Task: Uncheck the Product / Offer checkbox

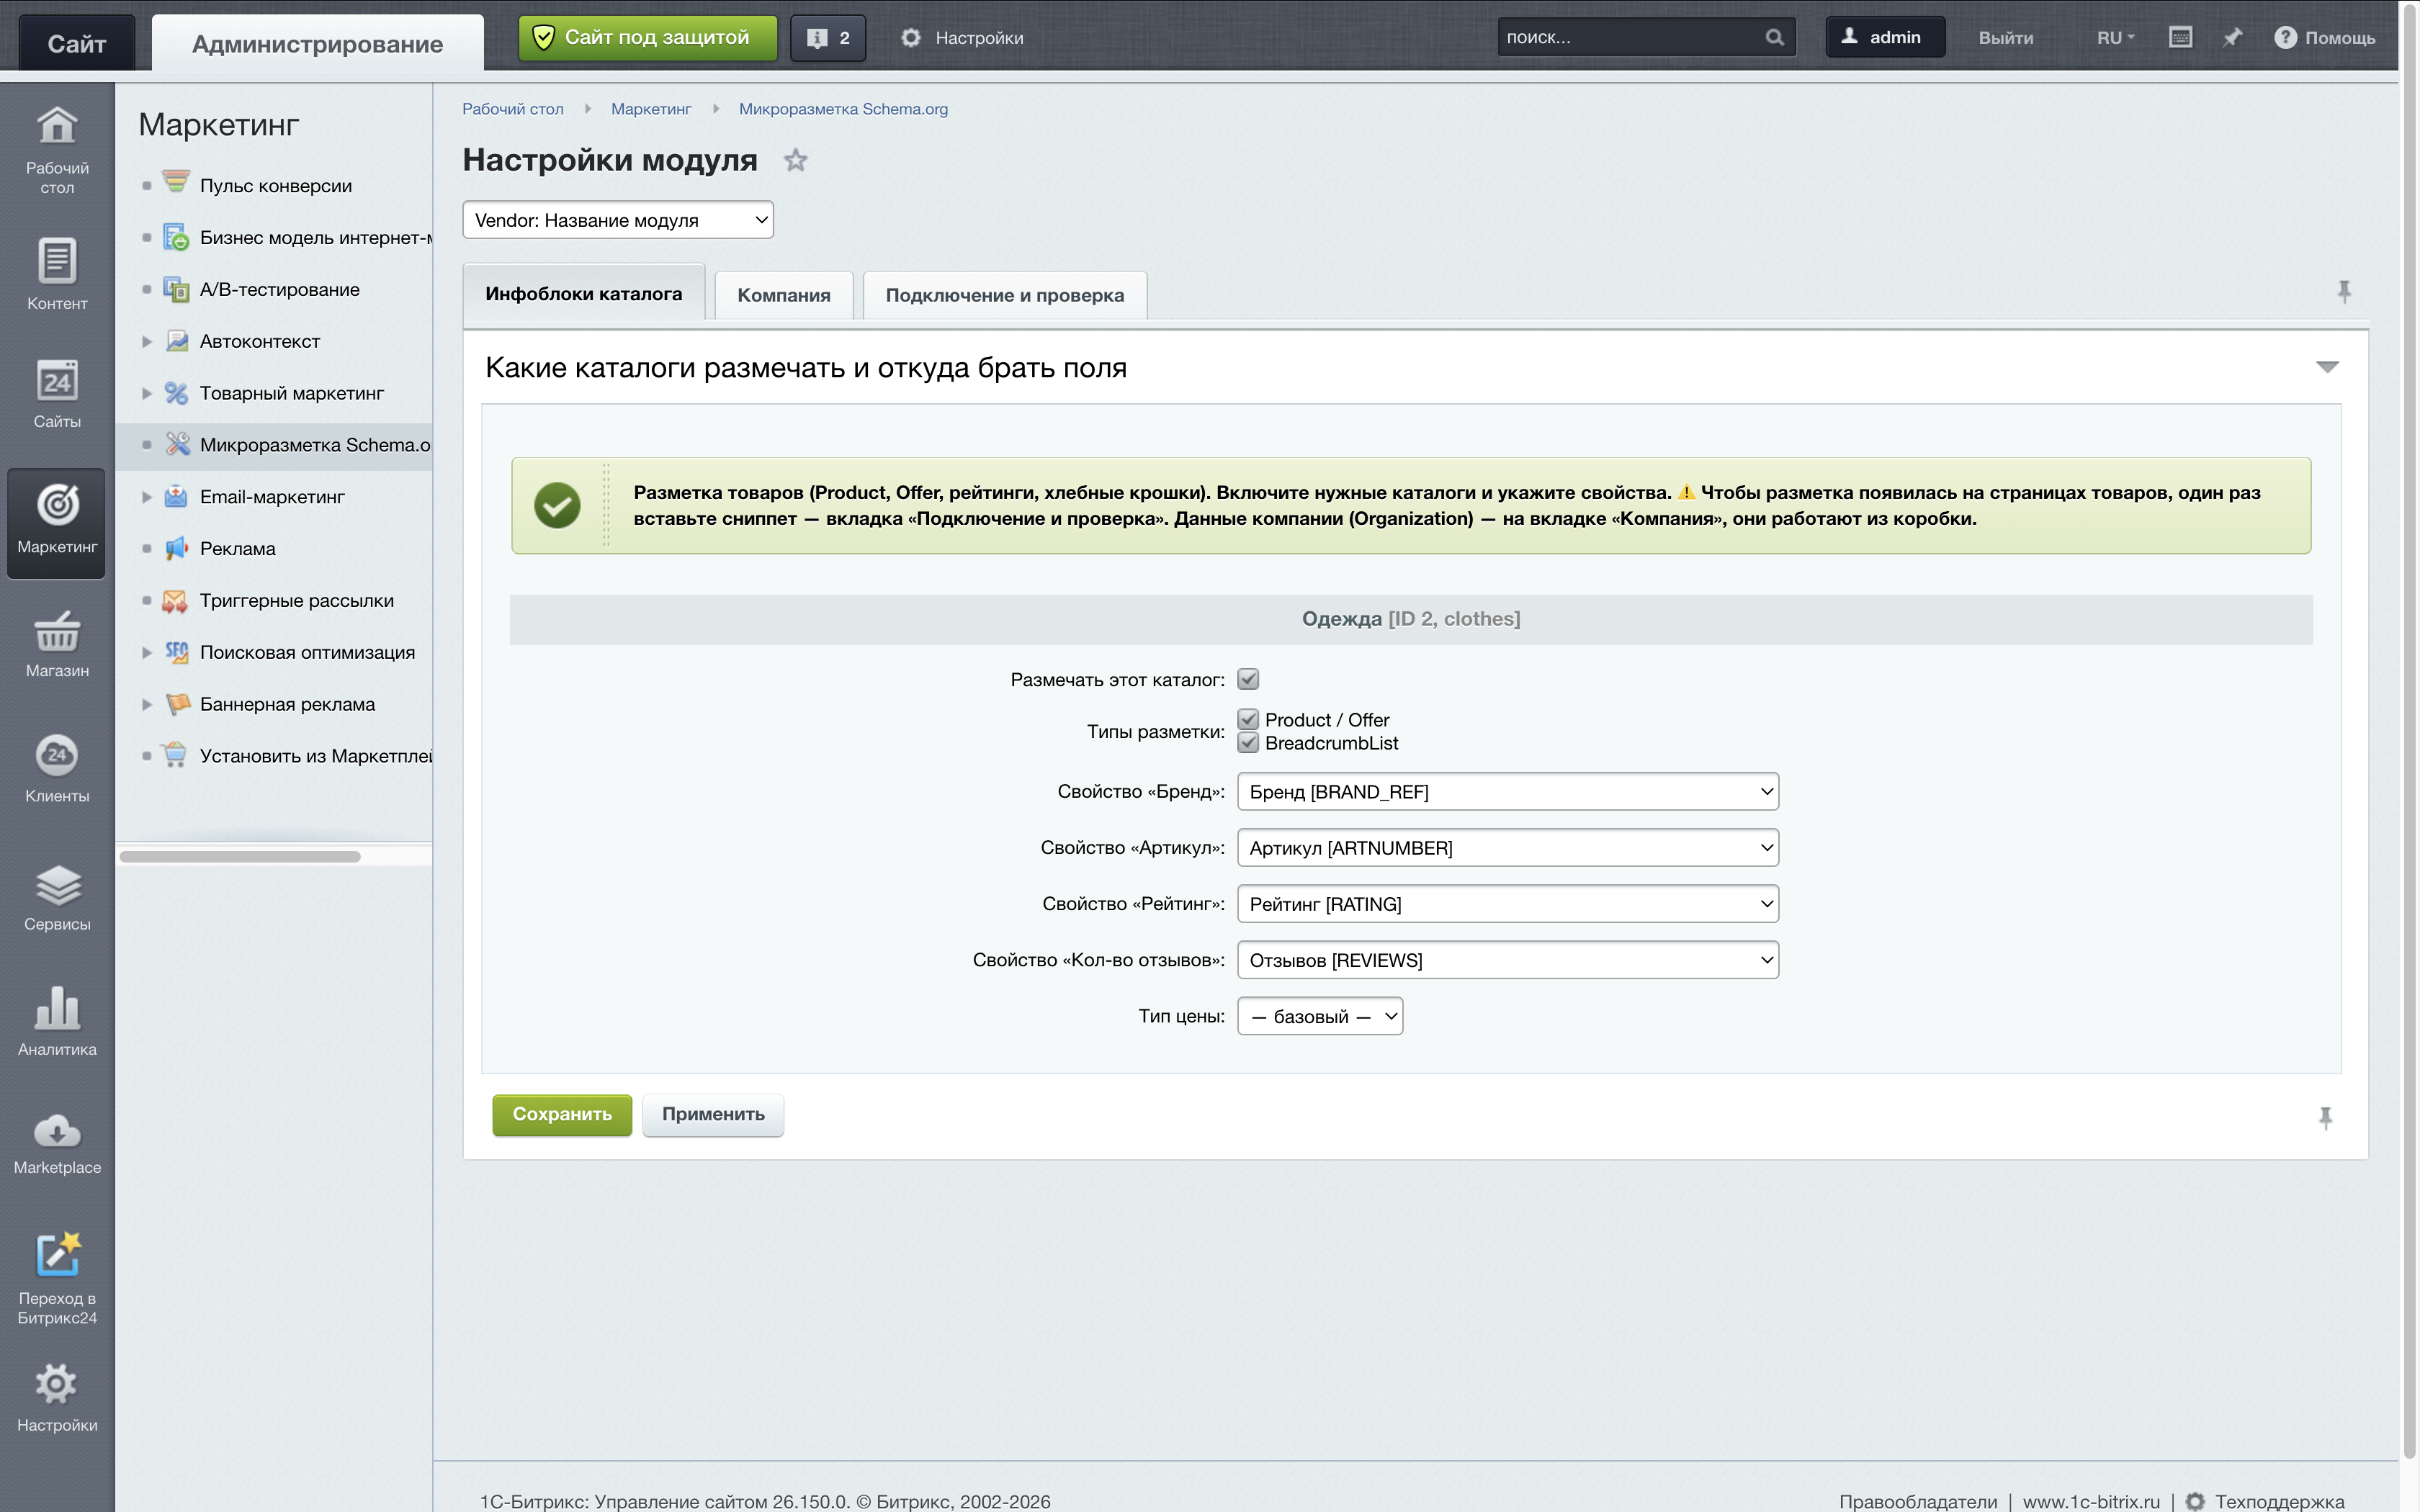Action: pyautogui.click(x=1248, y=719)
